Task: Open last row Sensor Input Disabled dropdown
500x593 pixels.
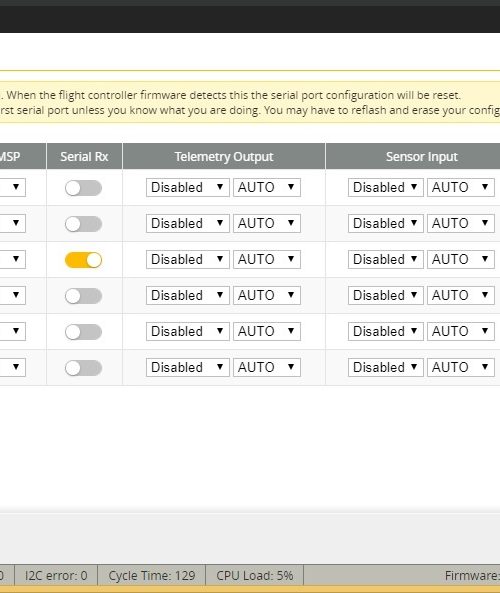Action: [385, 367]
